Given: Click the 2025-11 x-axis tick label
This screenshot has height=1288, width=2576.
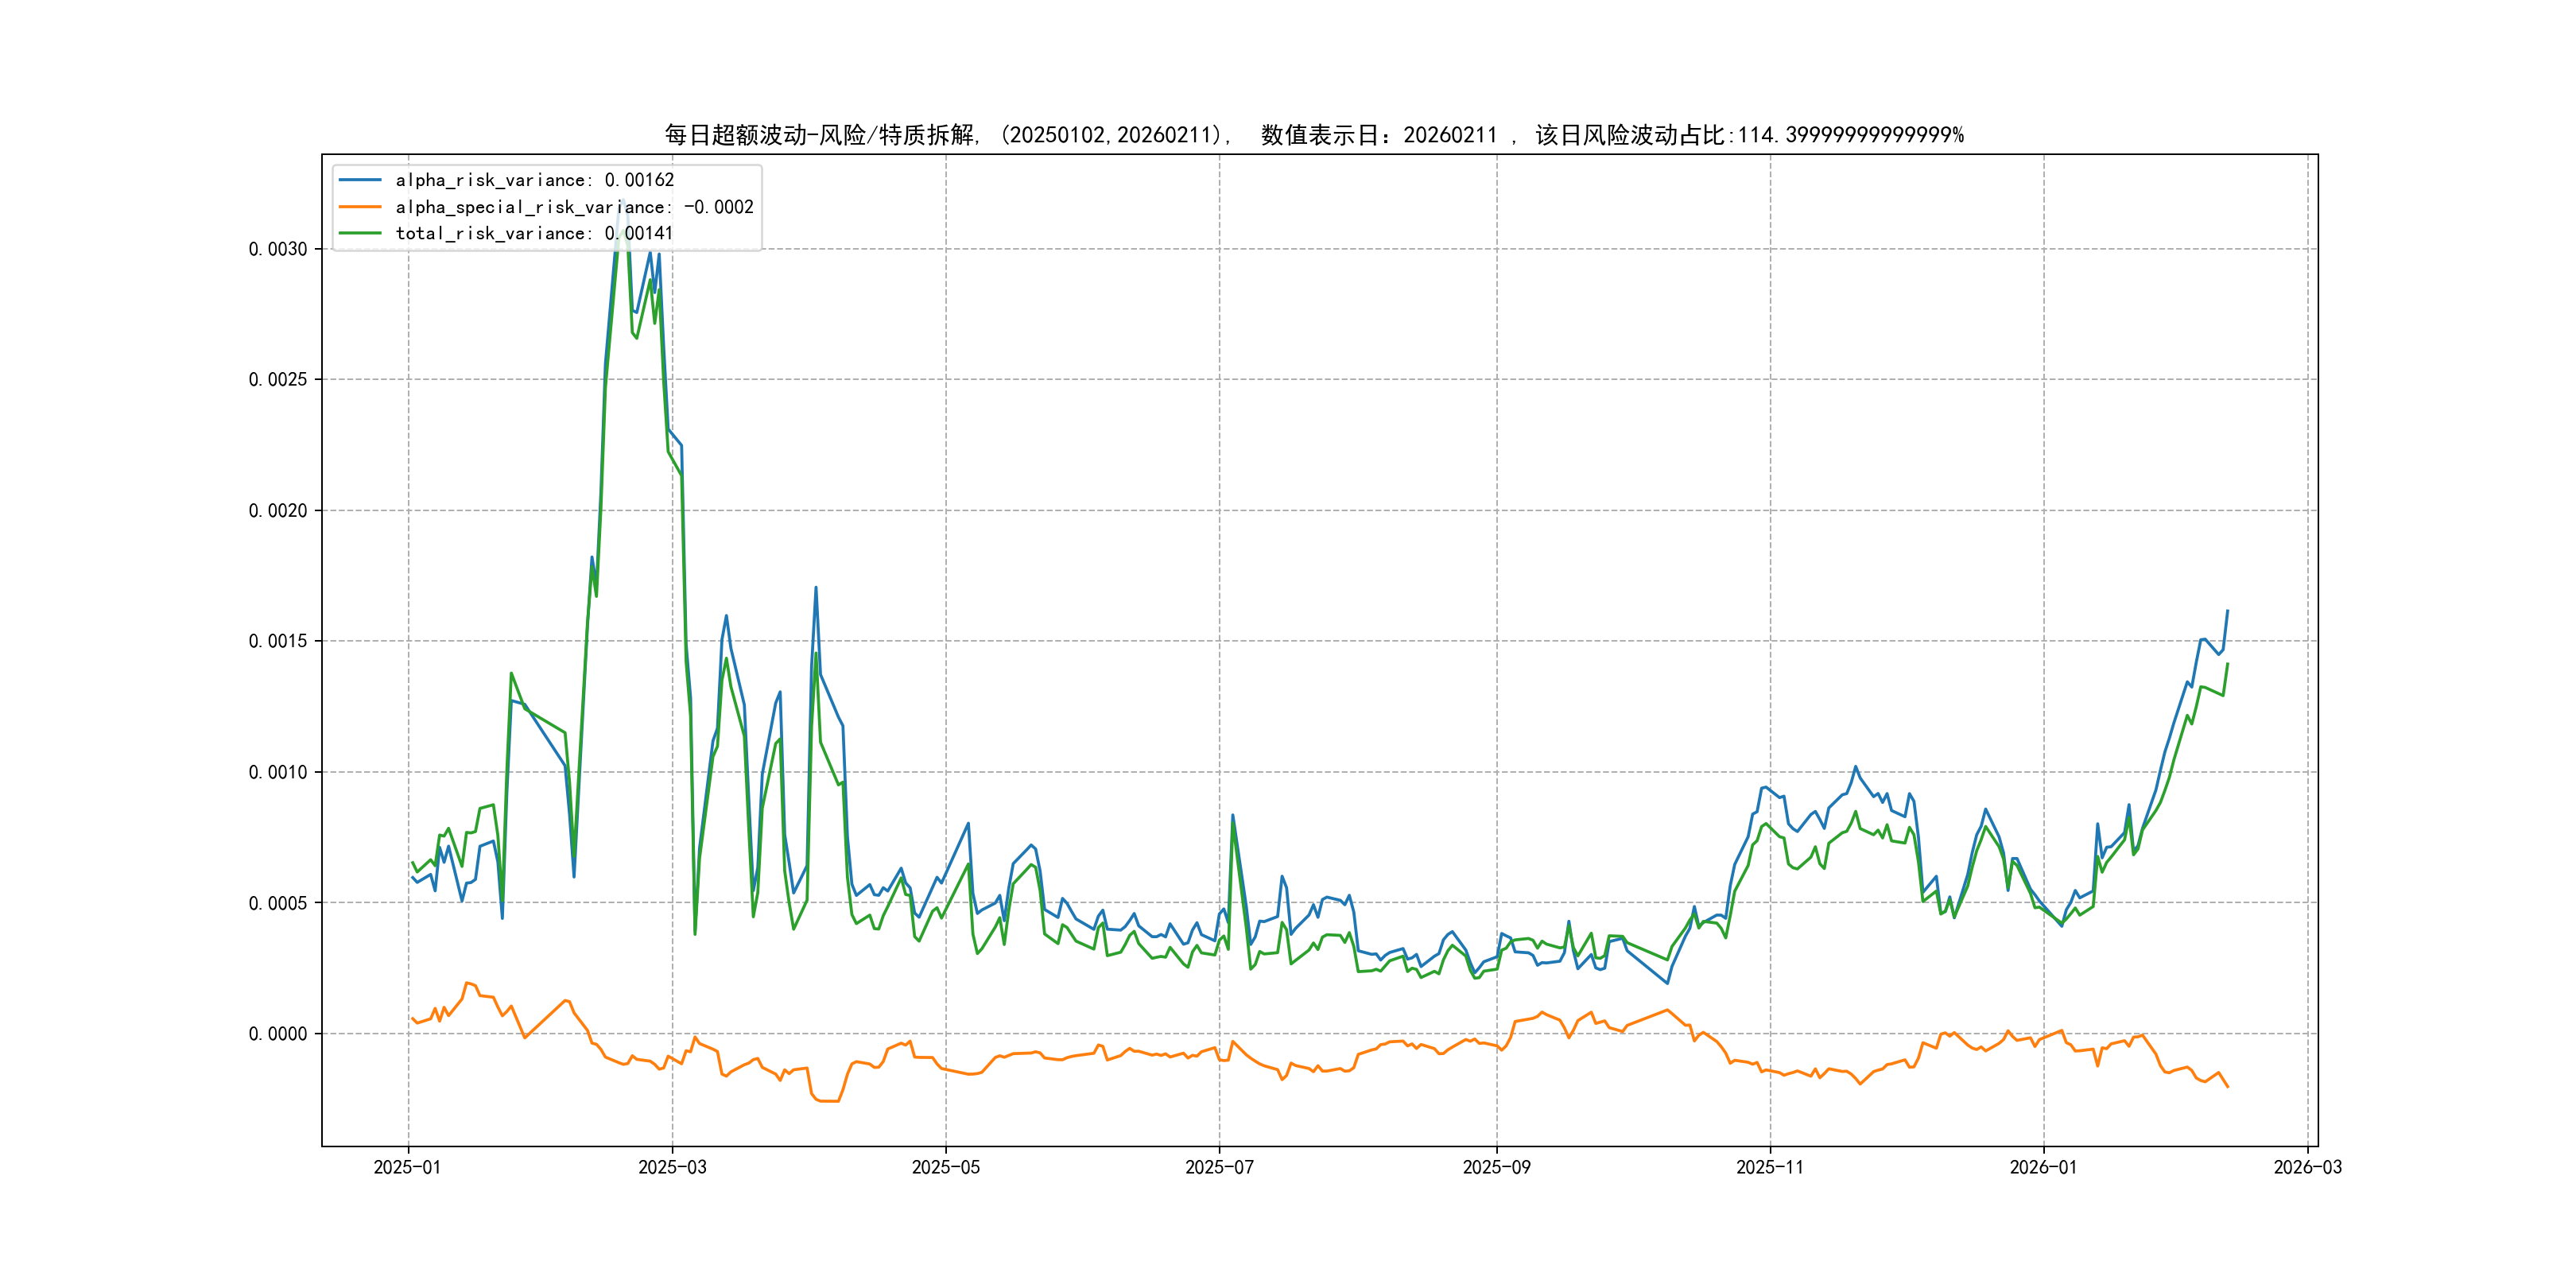Looking at the screenshot, I should point(1770,1167).
